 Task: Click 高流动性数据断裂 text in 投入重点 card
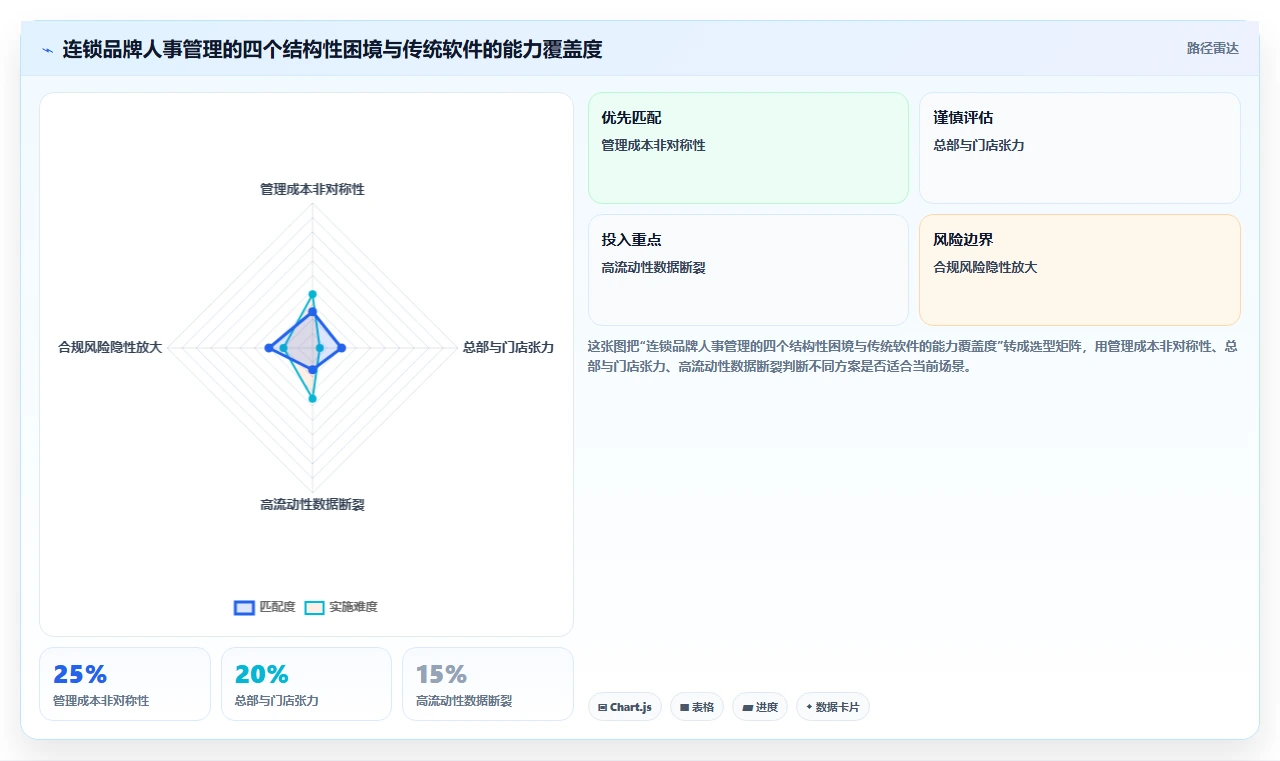point(653,267)
